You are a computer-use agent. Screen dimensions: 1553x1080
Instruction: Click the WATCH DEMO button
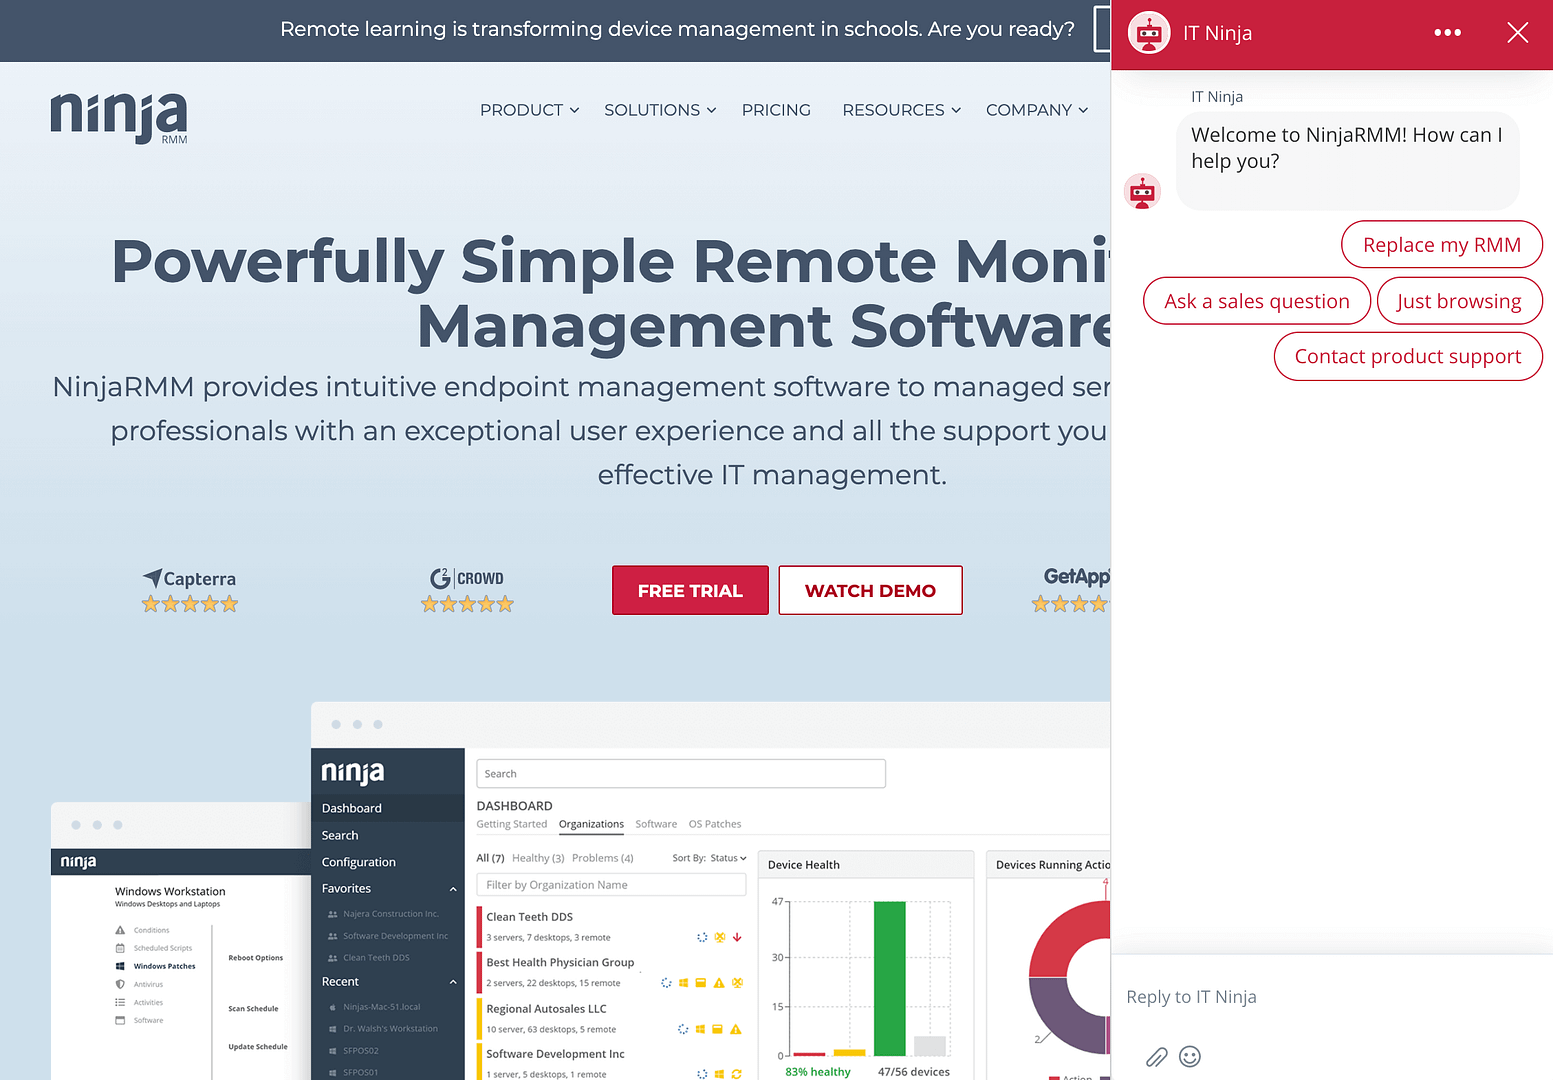pyautogui.click(x=870, y=590)
